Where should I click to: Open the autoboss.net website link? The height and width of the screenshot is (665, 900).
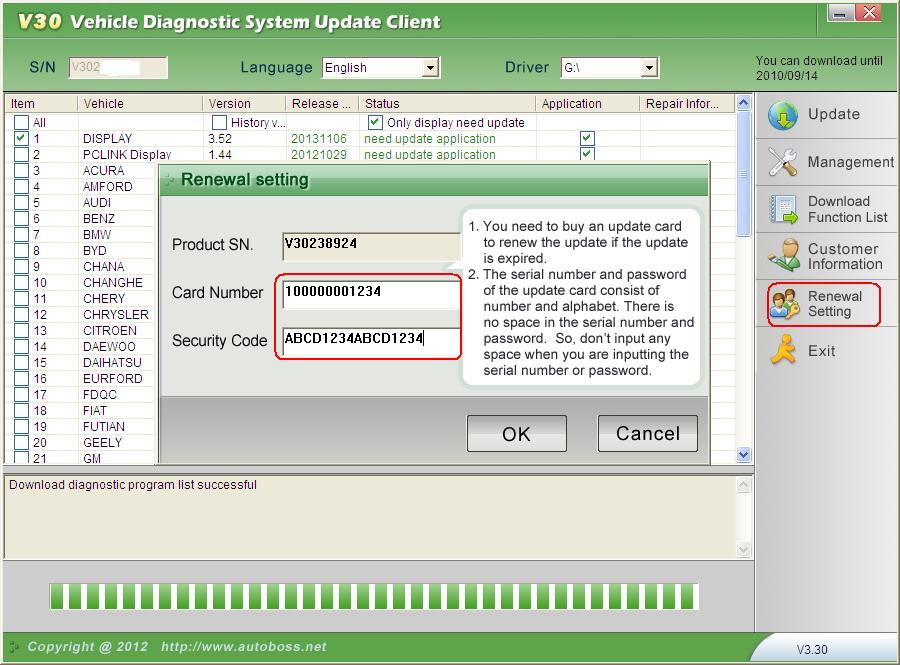pos(243,647)
